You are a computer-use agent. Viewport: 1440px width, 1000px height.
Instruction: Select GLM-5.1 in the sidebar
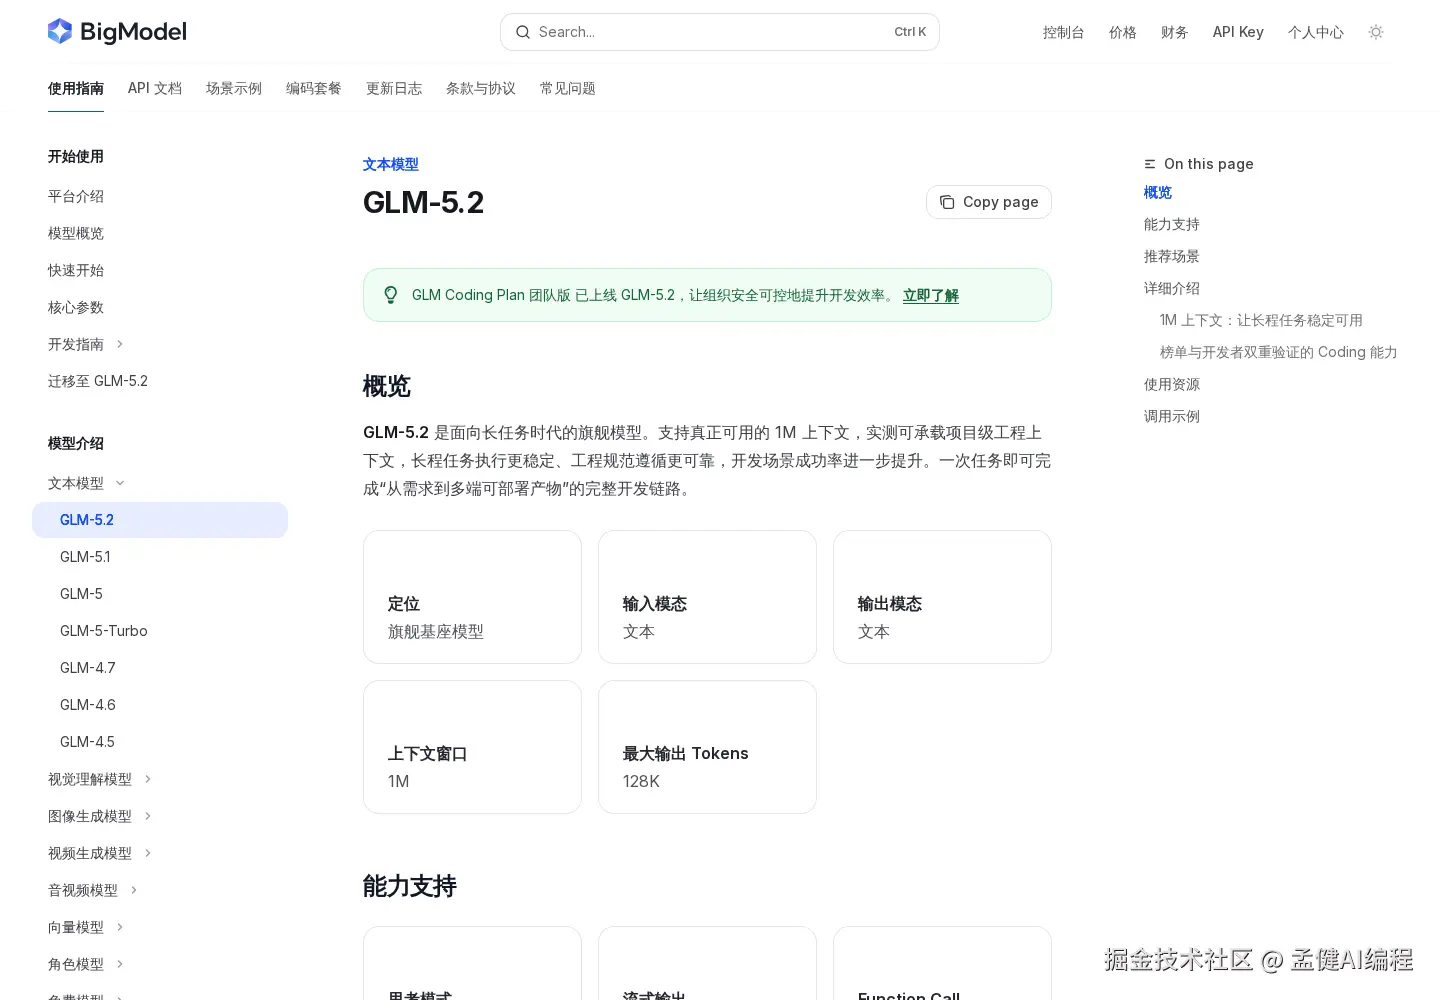(x=86, y=557)
